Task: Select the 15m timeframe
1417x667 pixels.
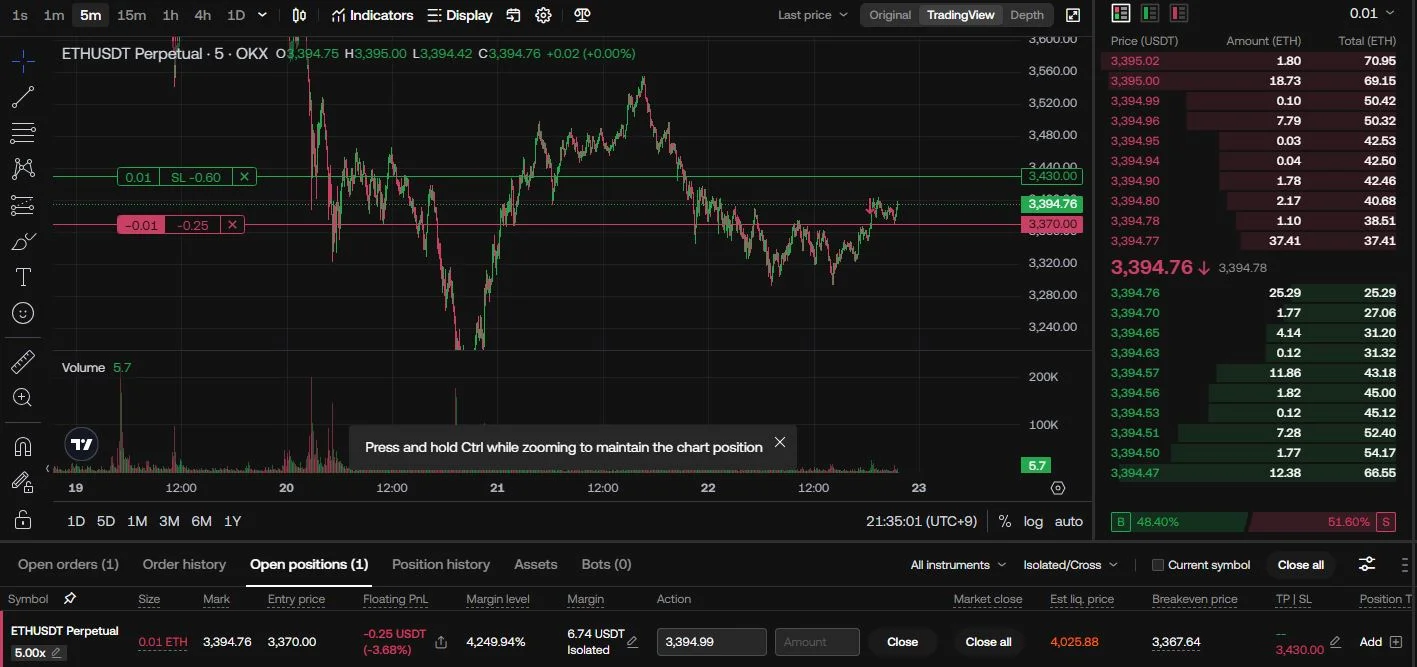Action: 131,15
